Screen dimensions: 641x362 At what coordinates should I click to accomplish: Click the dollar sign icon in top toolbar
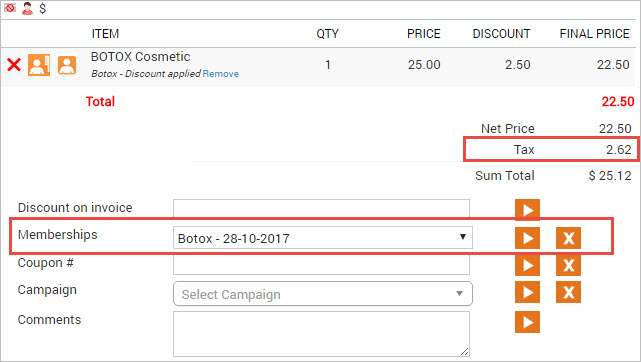[x=43, y=8]
